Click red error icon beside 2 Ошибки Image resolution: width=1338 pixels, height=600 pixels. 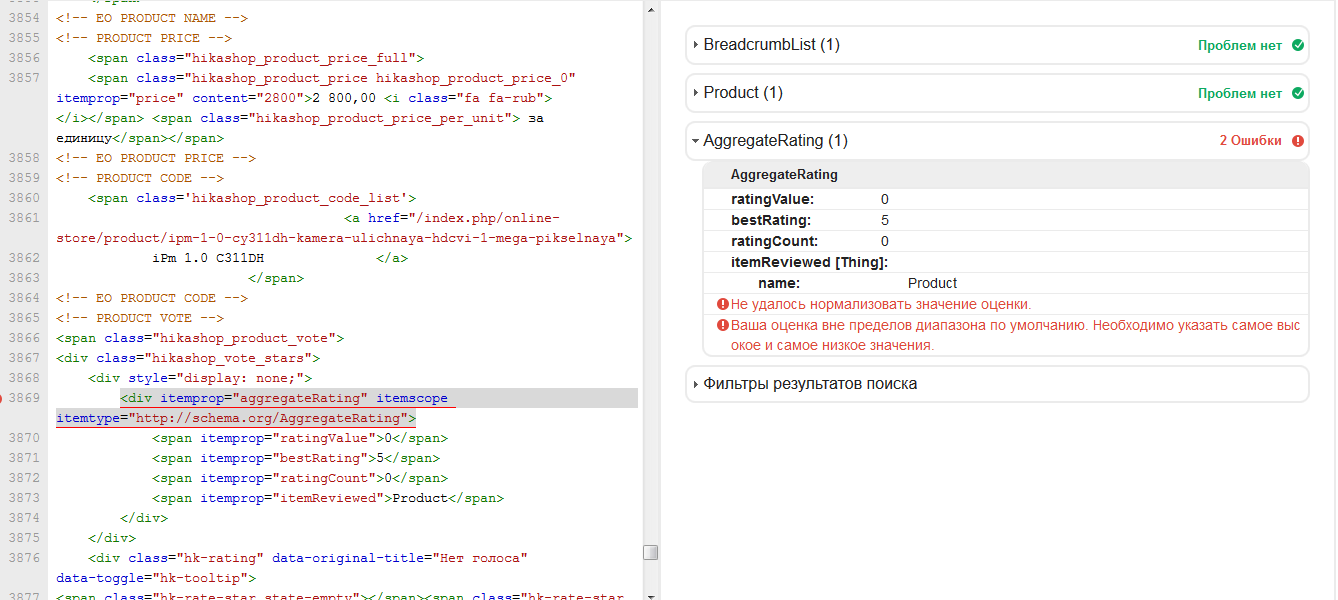coord(1297,141)
